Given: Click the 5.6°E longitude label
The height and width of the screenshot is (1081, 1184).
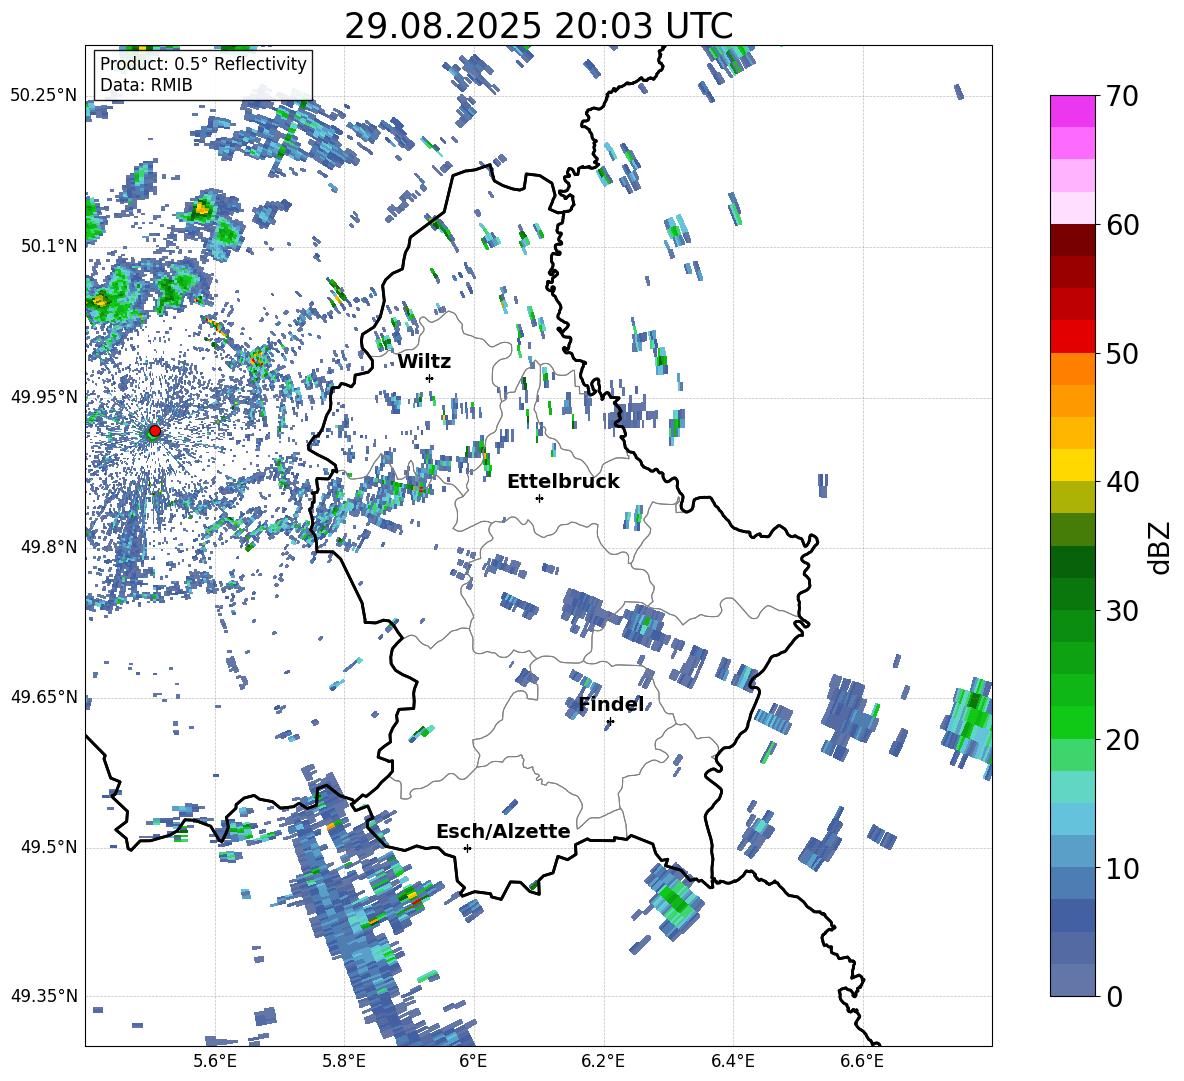Looking at the screenshot, I should [x=215, y=1062].
